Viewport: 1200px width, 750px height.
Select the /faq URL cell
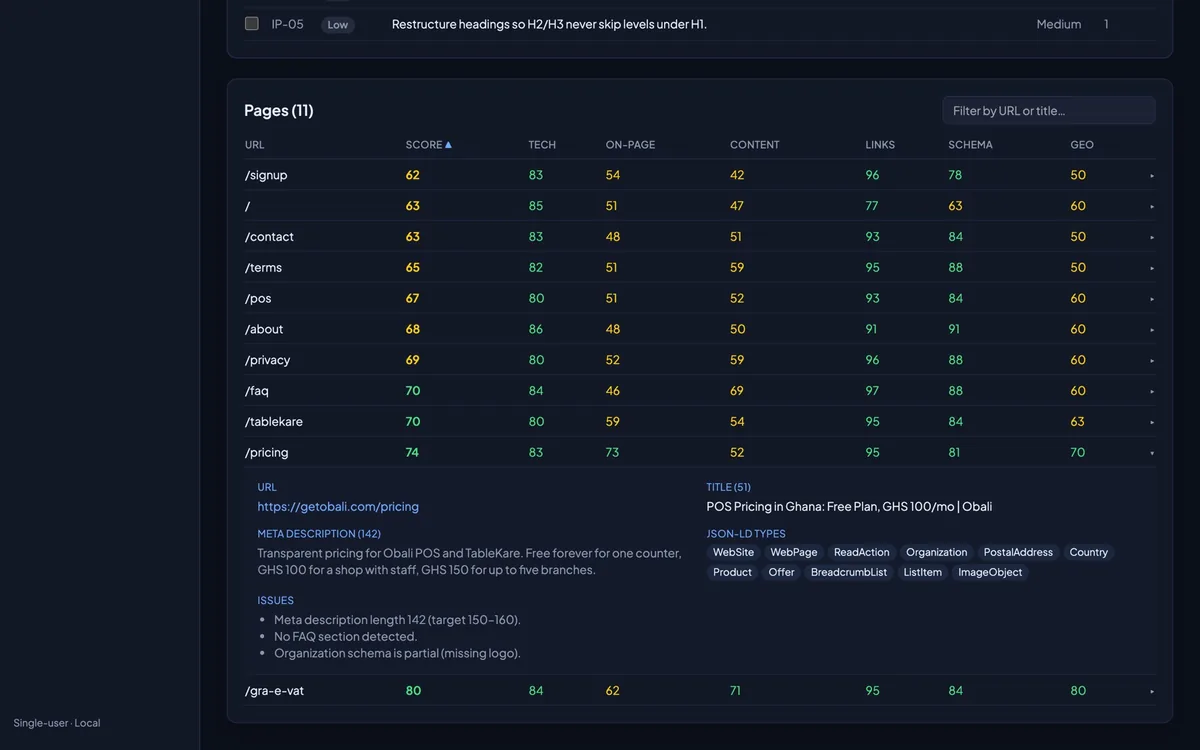click(257, 392)
